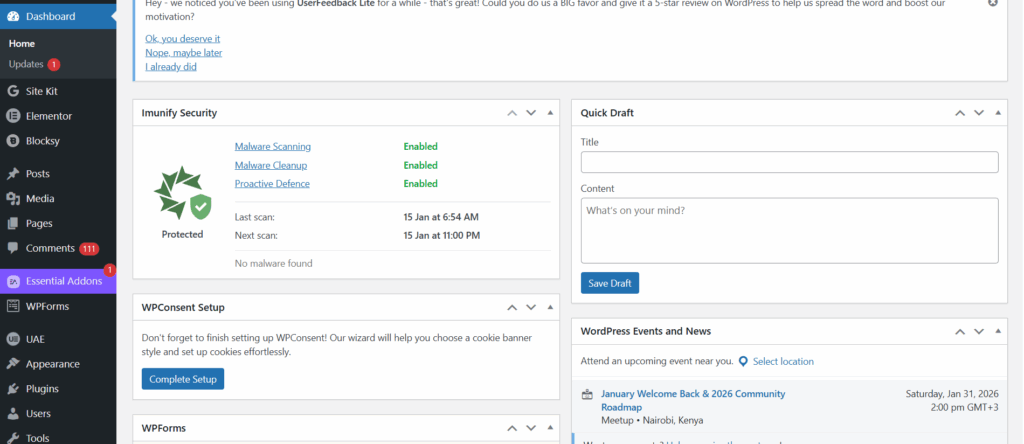
Task: Click the Blocksy icon in sidebar
Action: point(12,141)
